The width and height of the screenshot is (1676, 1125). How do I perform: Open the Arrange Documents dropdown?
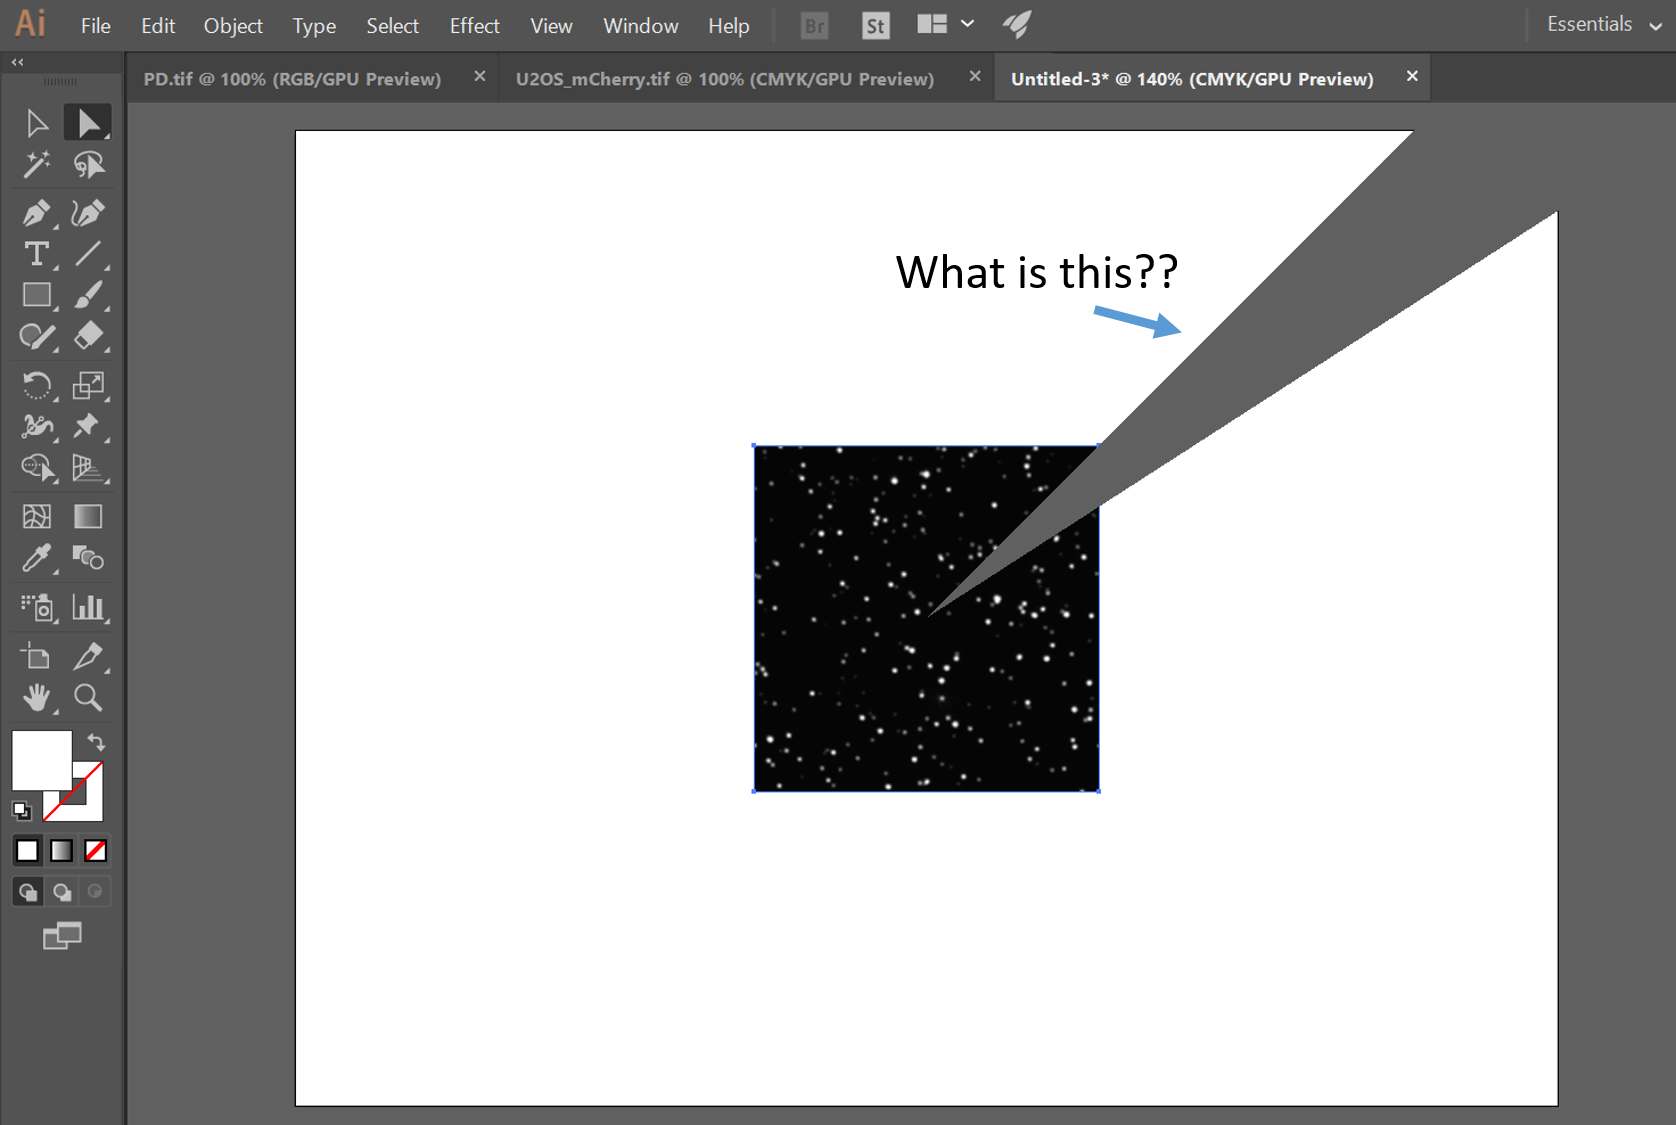944,23
